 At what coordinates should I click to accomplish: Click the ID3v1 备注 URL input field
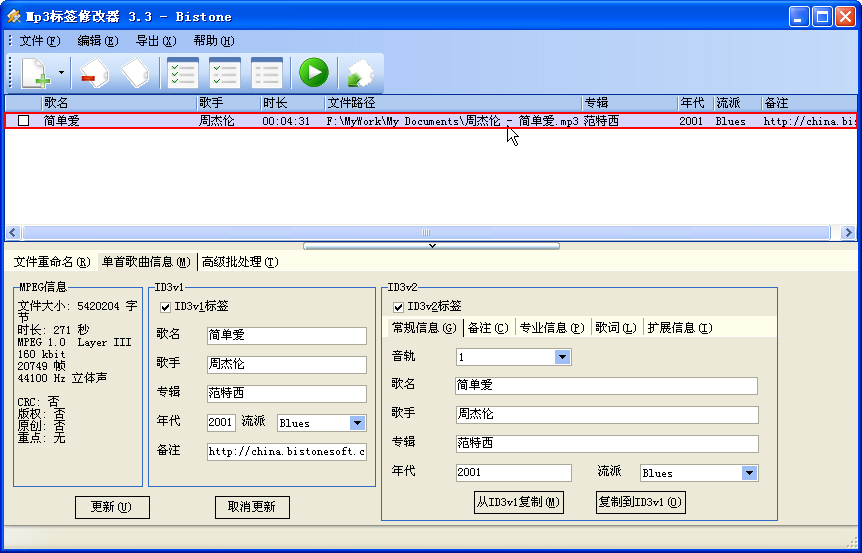click(286, 452)
